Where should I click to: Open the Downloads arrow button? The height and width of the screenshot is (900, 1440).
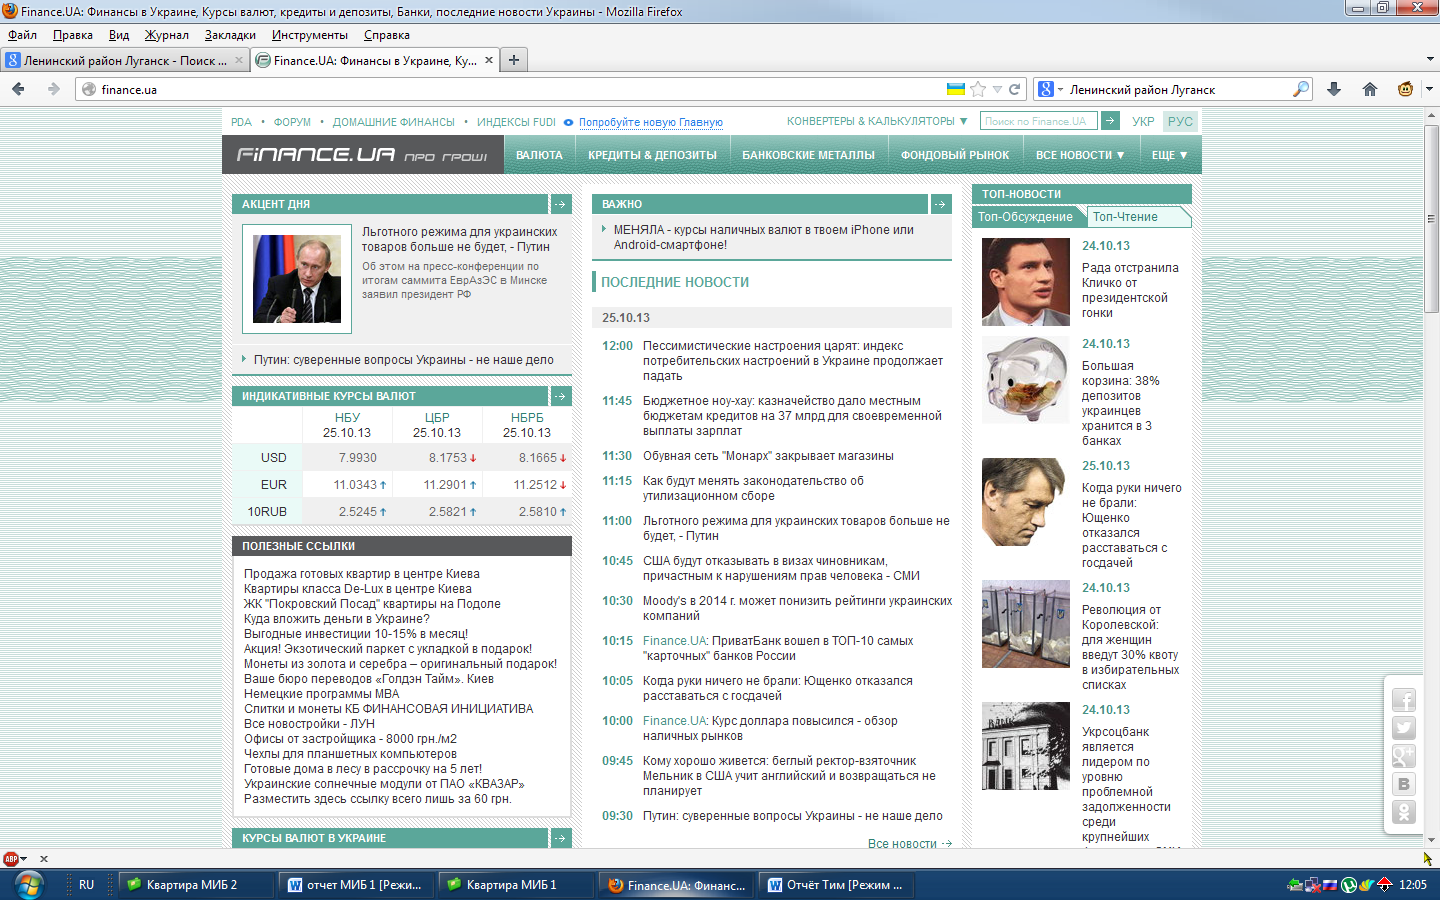click(x=1334, y=89)
